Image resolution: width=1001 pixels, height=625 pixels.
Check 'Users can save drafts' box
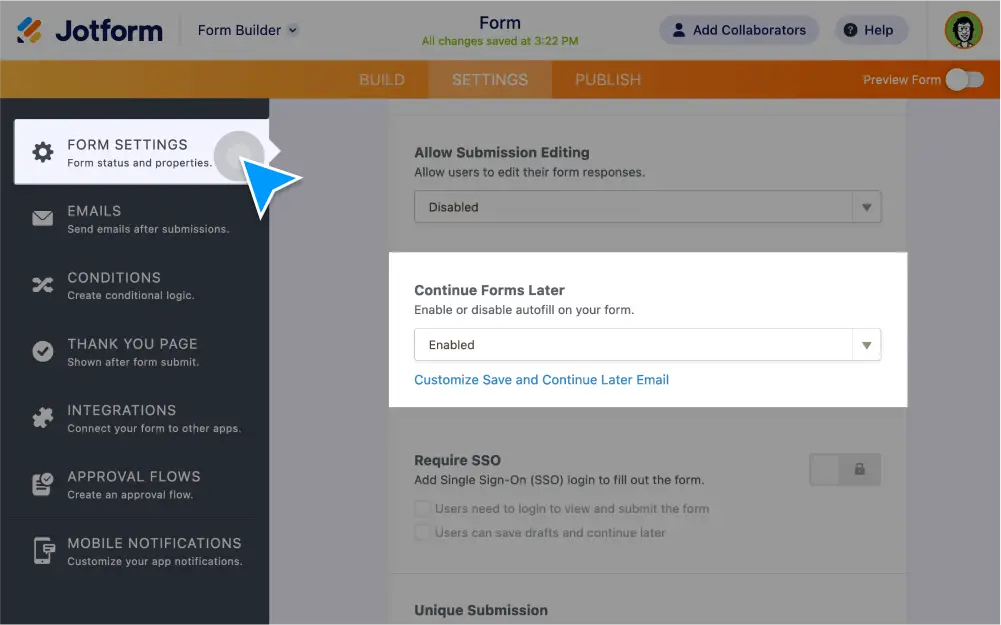pos(423,533)
